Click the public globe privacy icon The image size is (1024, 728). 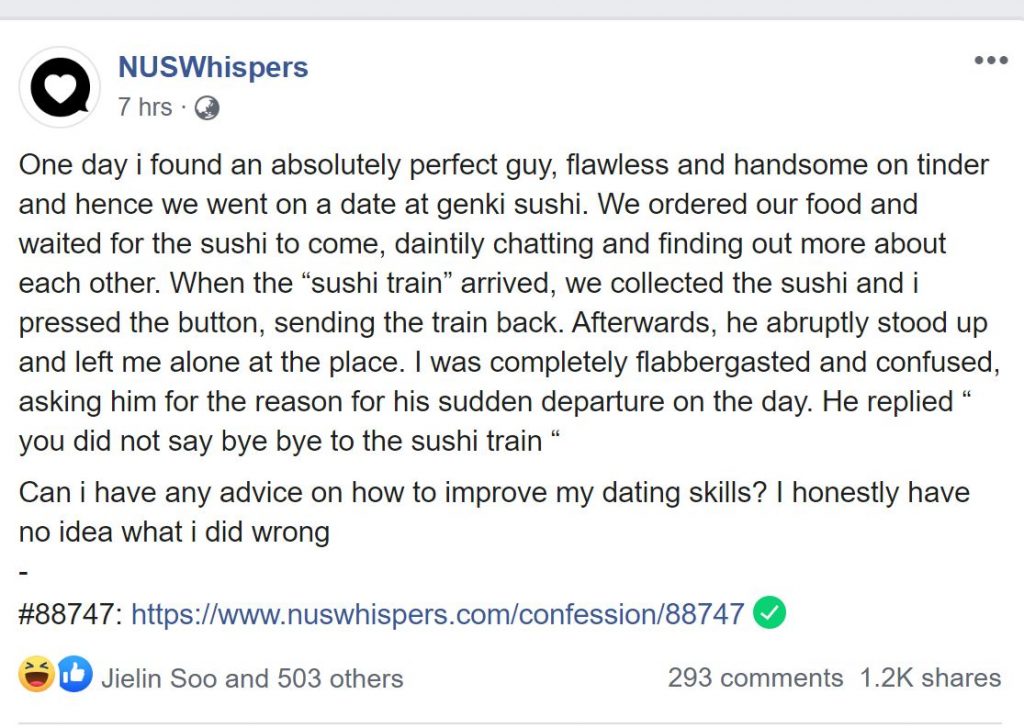click(207, 108)
